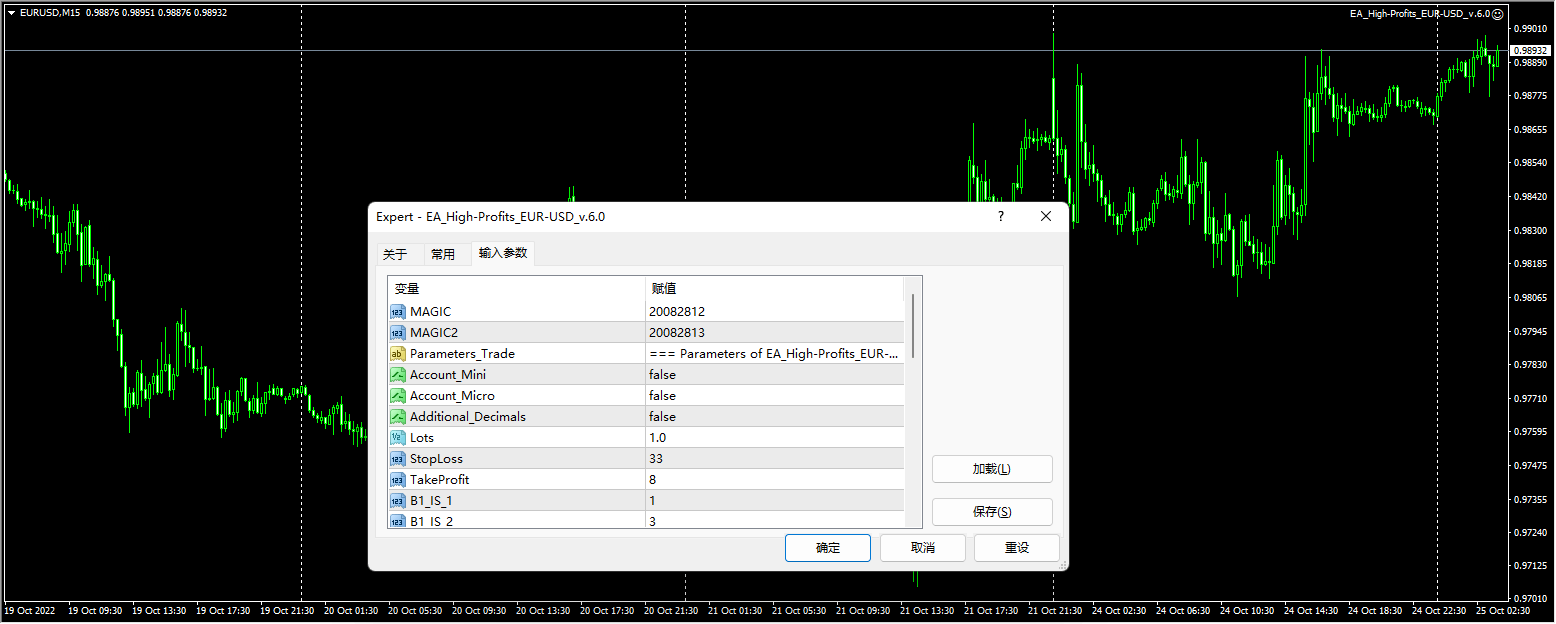Click the integer icon beside MAGIC parameter

(x=398, y=311)
